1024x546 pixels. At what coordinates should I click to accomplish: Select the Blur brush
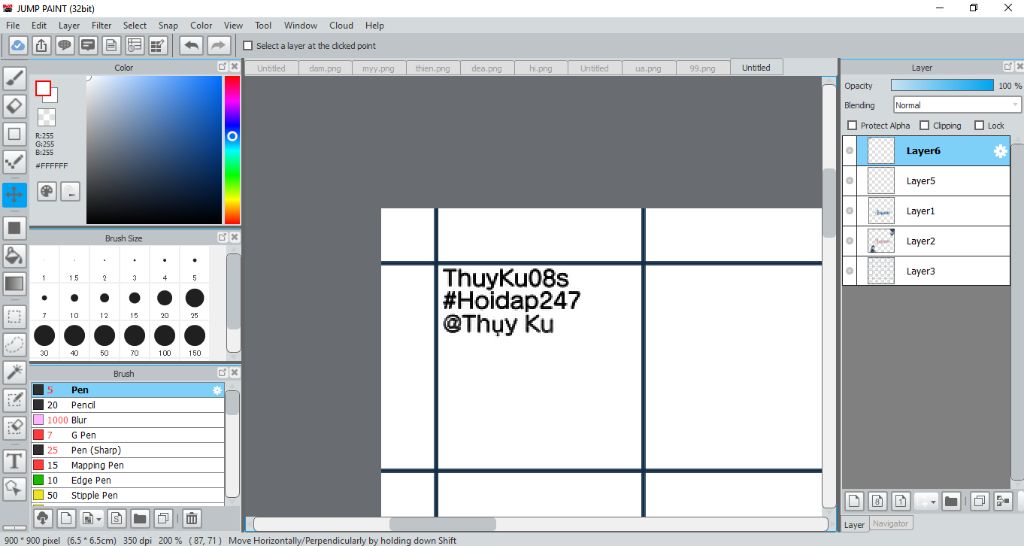(x=128, y=420)
